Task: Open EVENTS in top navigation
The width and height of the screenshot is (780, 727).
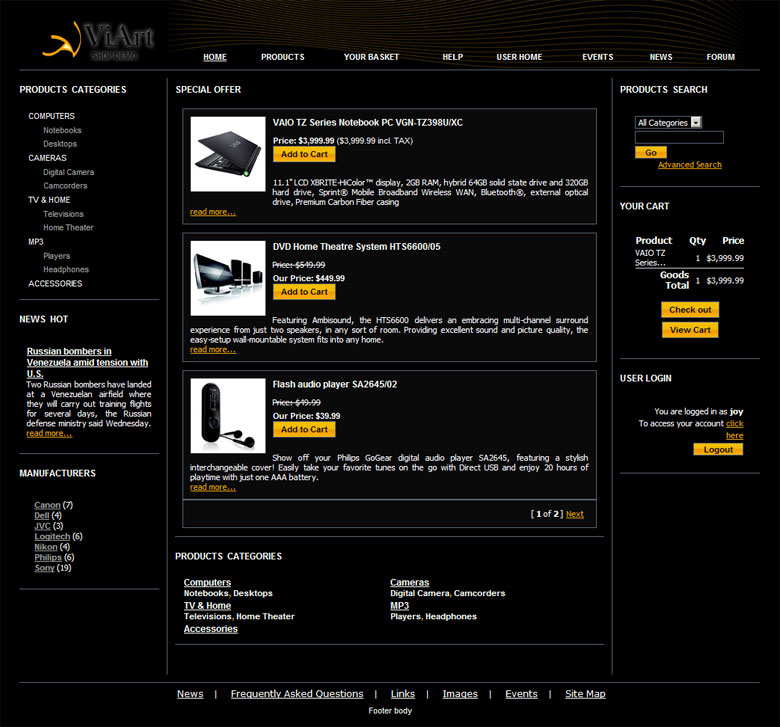Action: click(x=597, y=57)
